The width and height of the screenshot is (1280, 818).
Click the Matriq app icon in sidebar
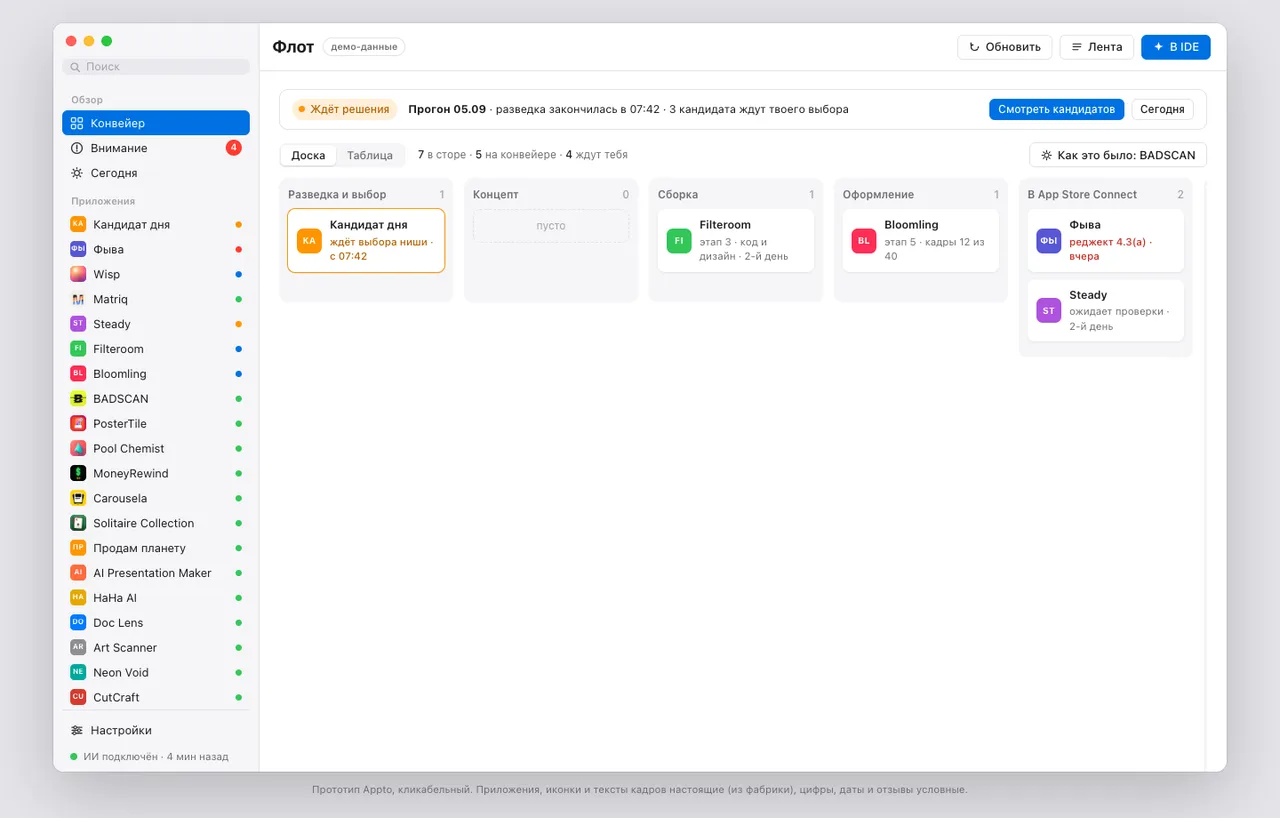[x=78, y=299]
